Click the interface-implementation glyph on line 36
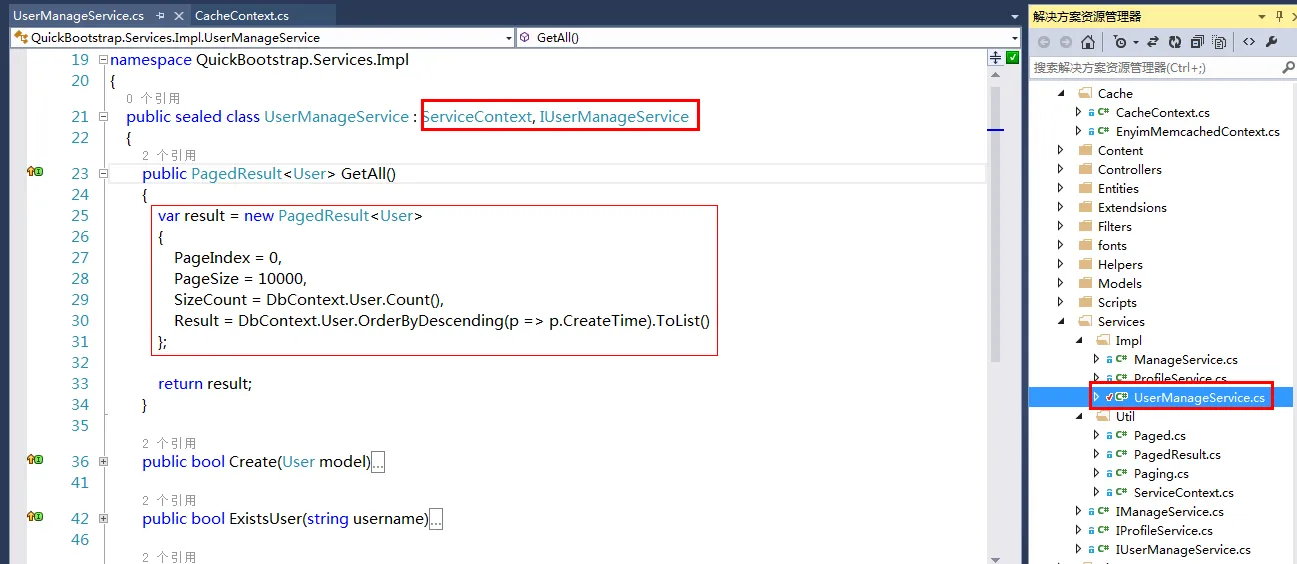The height and width of the screenshot is (564, 1297). 35,460
